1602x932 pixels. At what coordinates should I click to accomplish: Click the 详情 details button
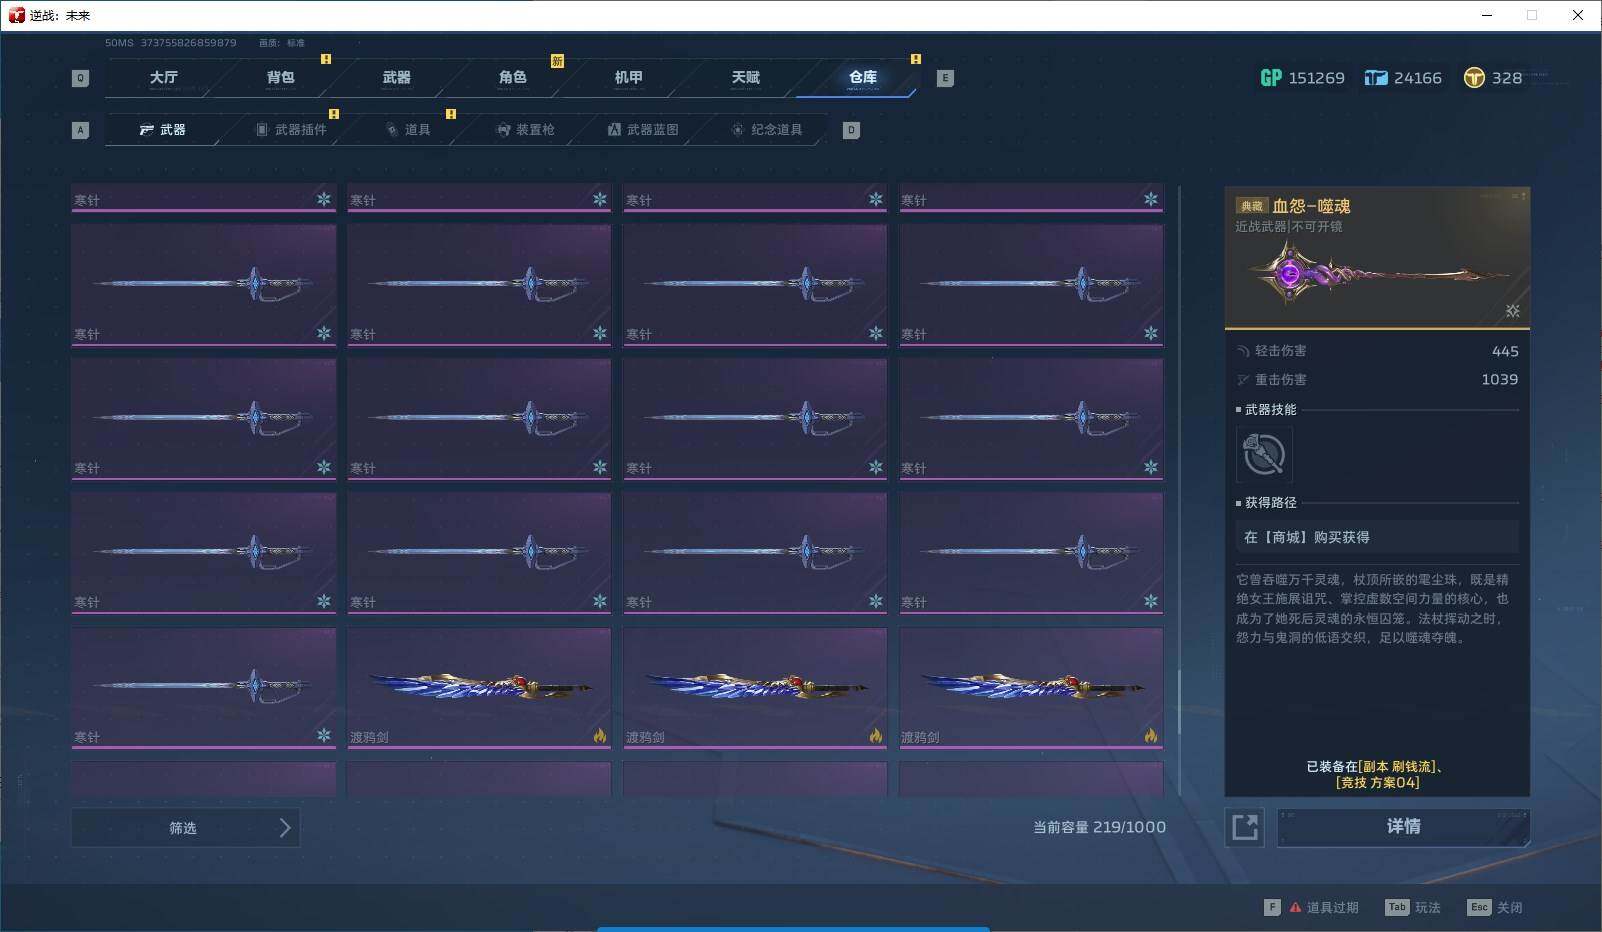coord(1403,827)
